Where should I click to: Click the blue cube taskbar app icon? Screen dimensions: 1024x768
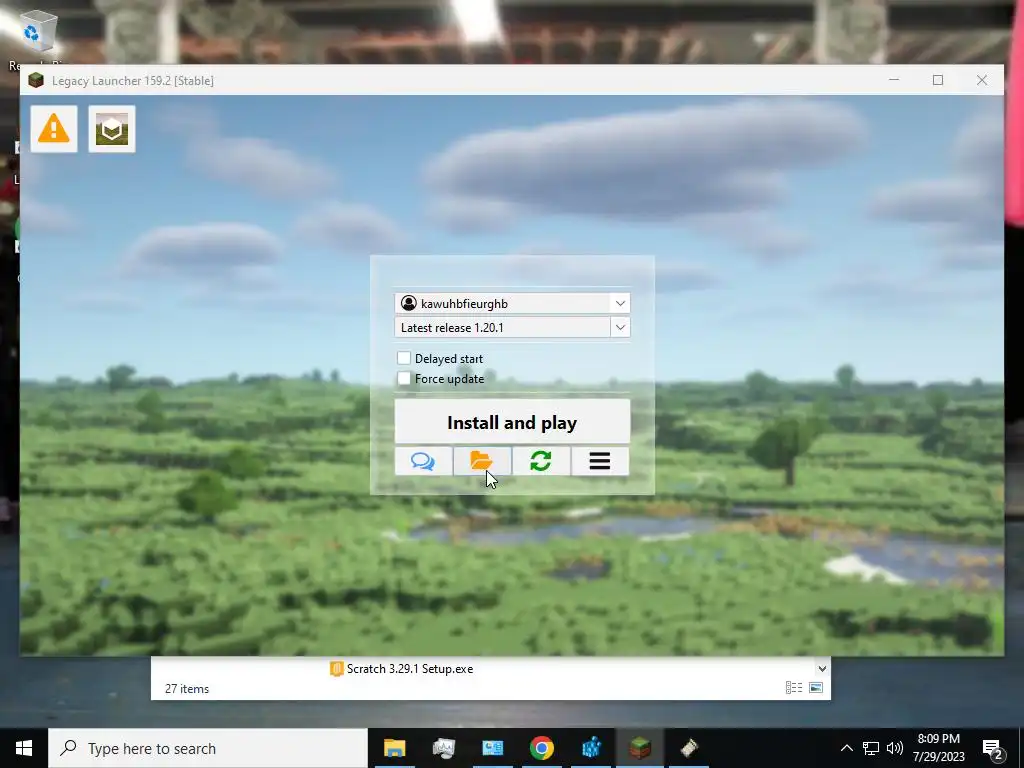(591, 748)
